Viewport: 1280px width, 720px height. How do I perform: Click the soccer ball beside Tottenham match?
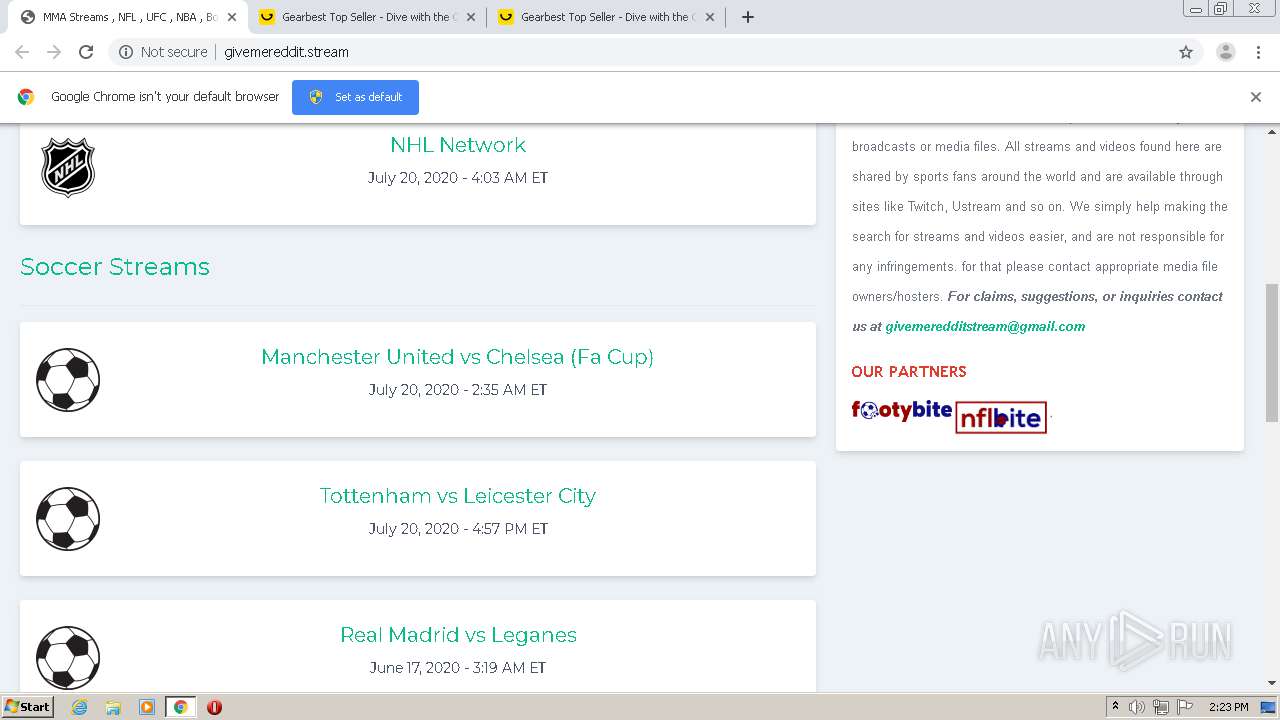[68, 519]
